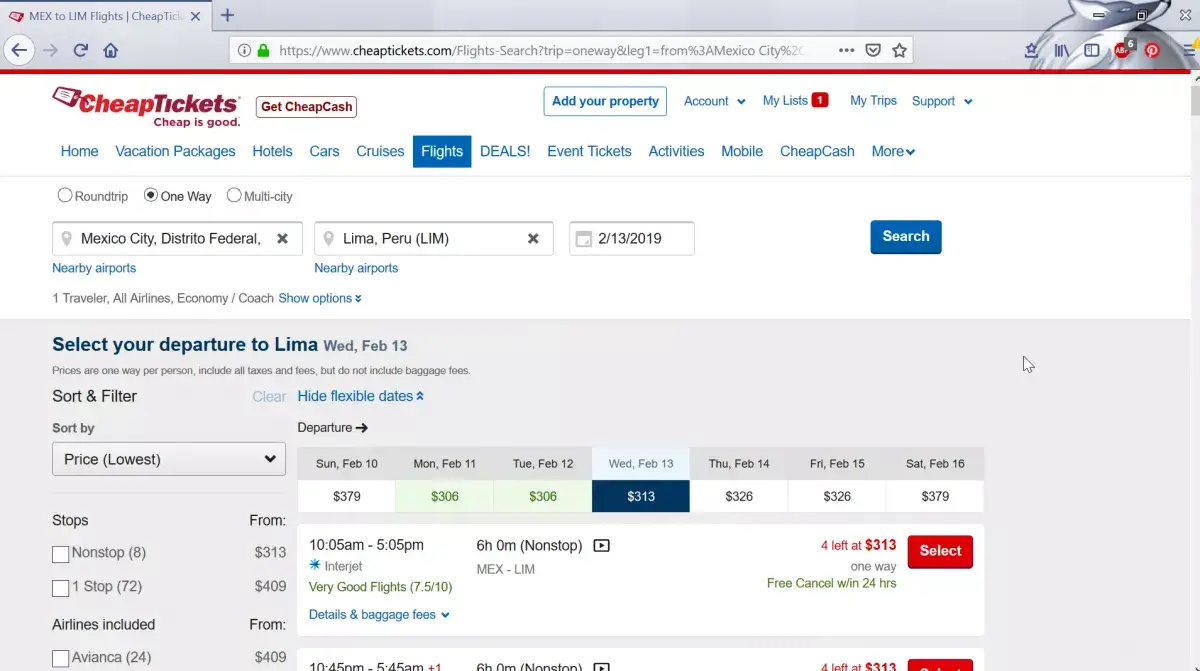
Task: Click location pin in destination field
Action: pyautogui.click(x=328, y=239)
